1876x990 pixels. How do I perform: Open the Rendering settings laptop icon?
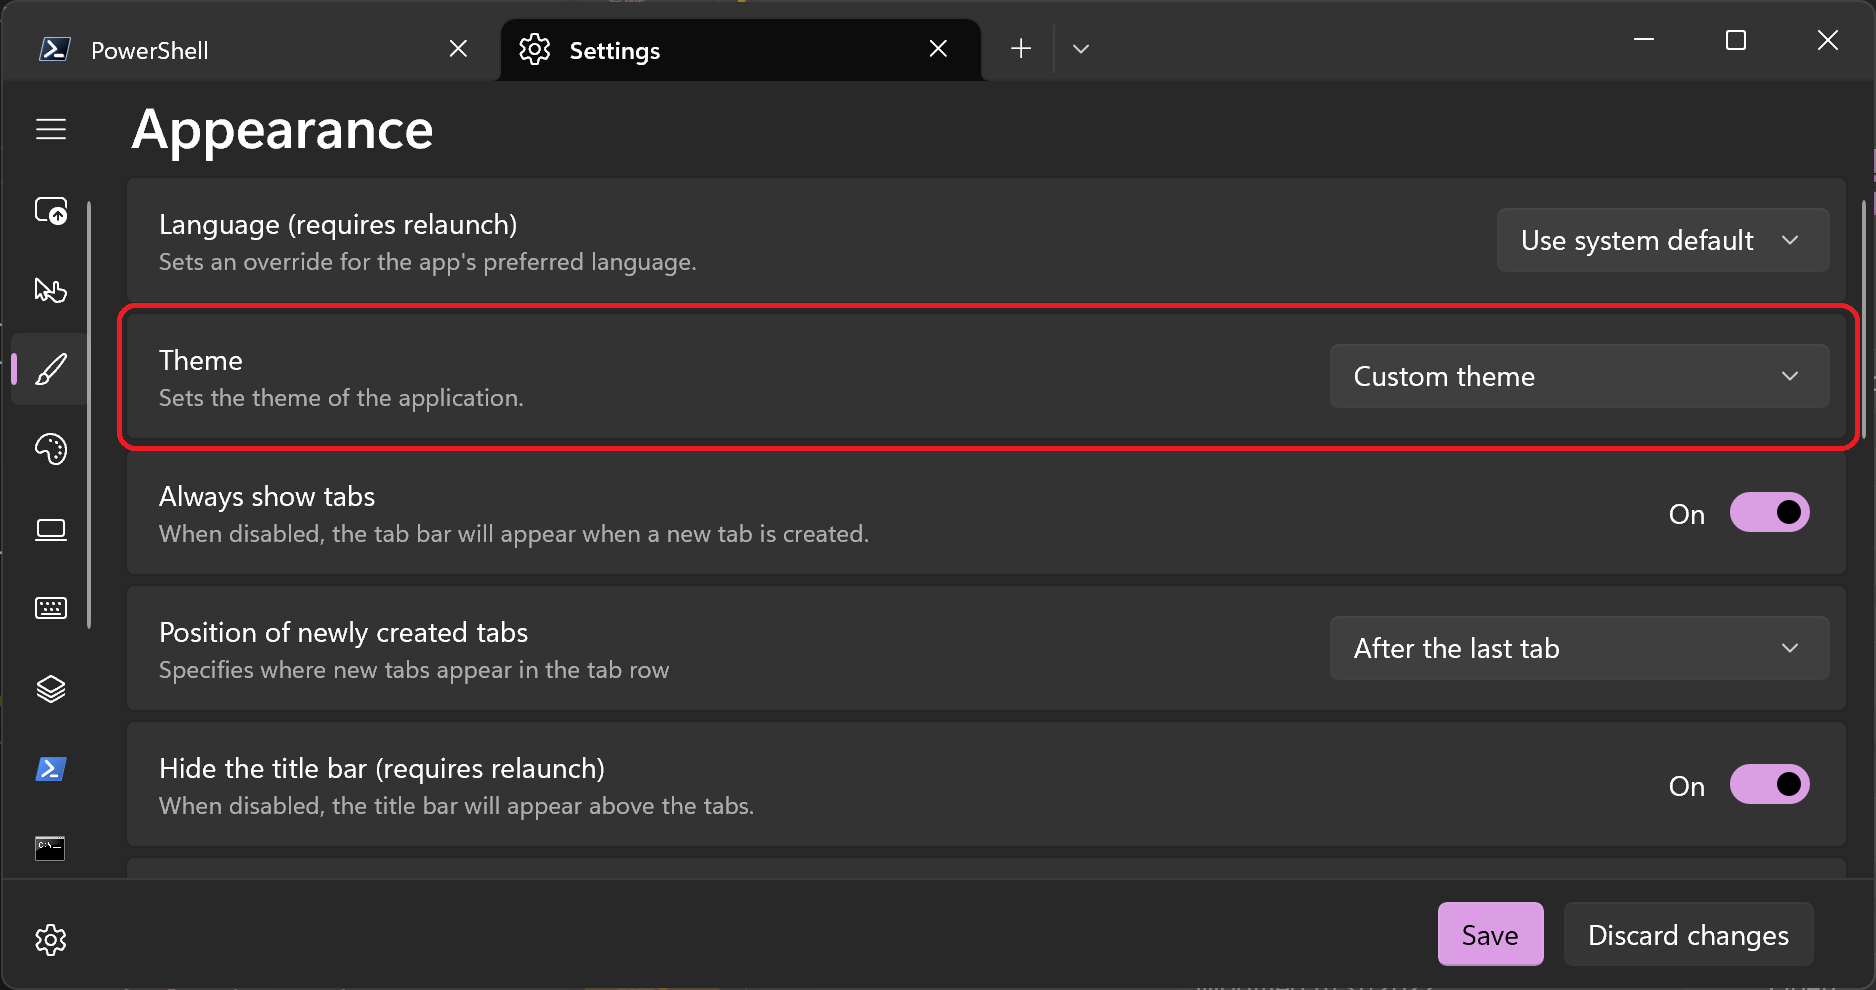(x=51, y=529)
